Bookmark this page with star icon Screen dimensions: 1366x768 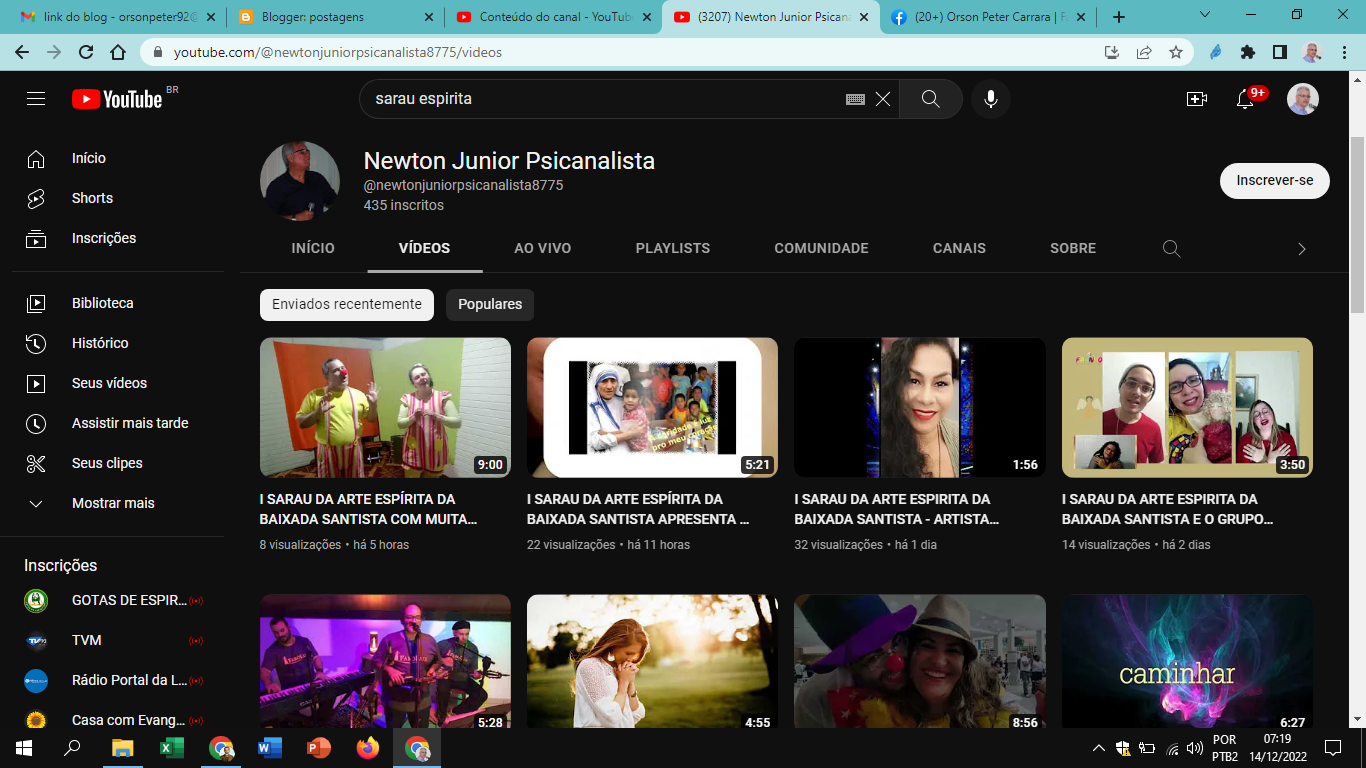pos(1176,52)
